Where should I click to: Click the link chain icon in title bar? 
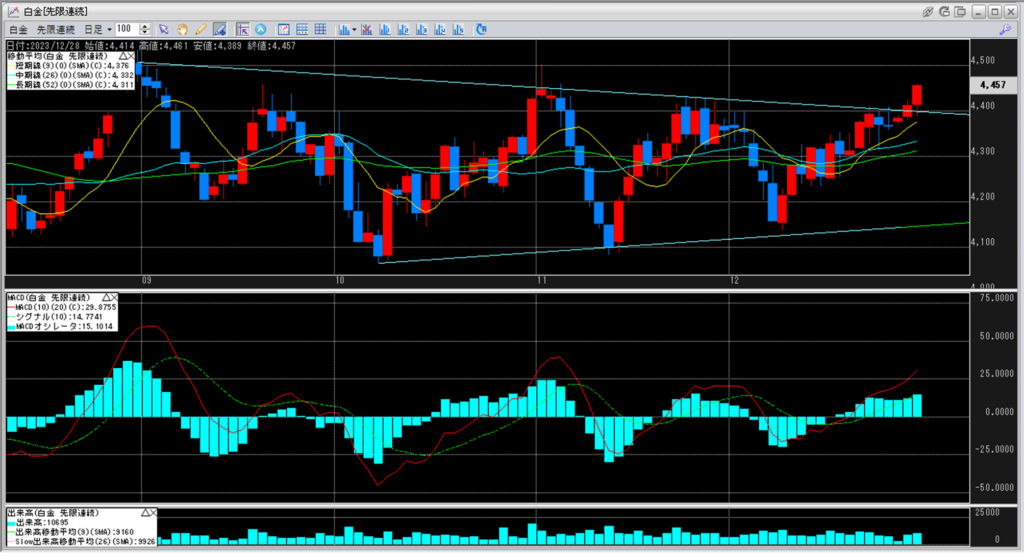[x=927, y=12]
